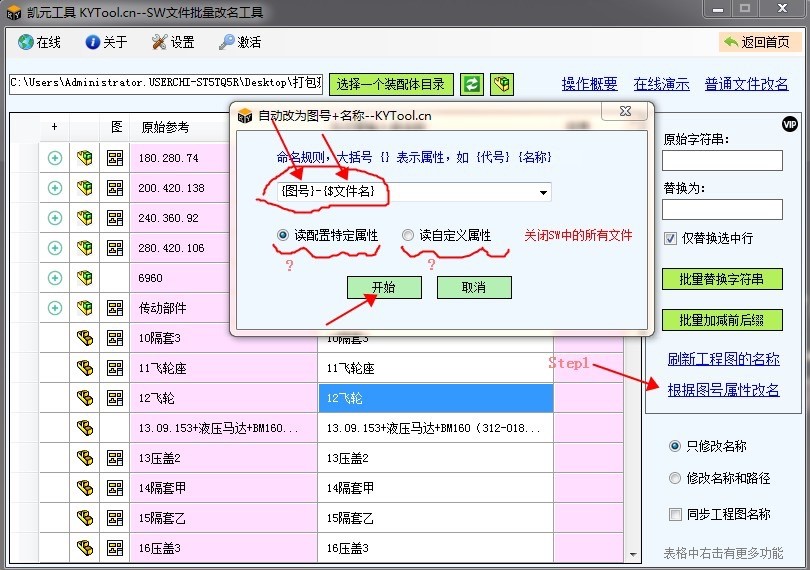
Task: Open the 关于 menu item
Action: (106, 42)
